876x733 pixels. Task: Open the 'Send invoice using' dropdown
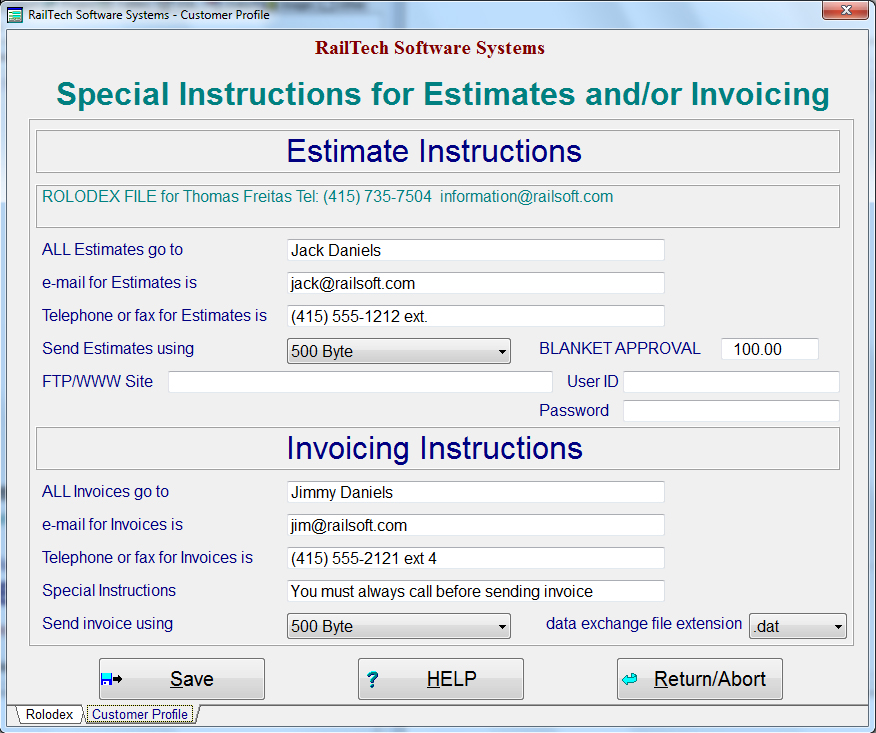tap(502, 626)
